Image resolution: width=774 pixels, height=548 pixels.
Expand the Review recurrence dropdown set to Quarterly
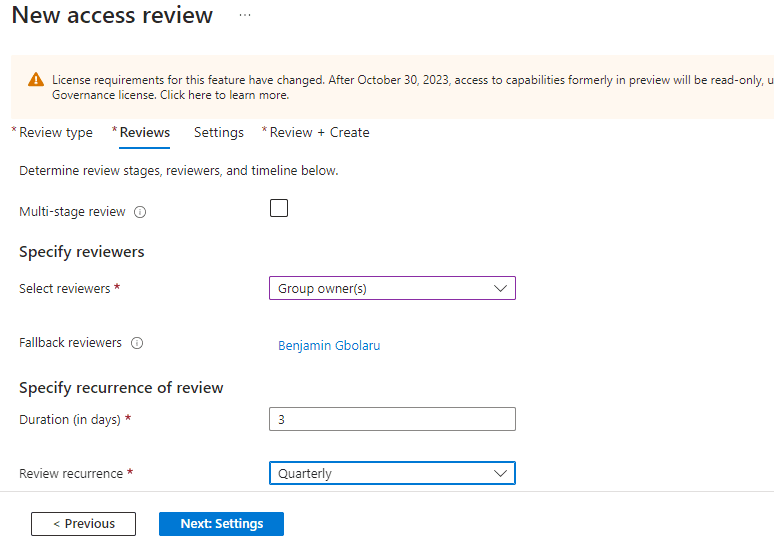[x=392, y=473]
